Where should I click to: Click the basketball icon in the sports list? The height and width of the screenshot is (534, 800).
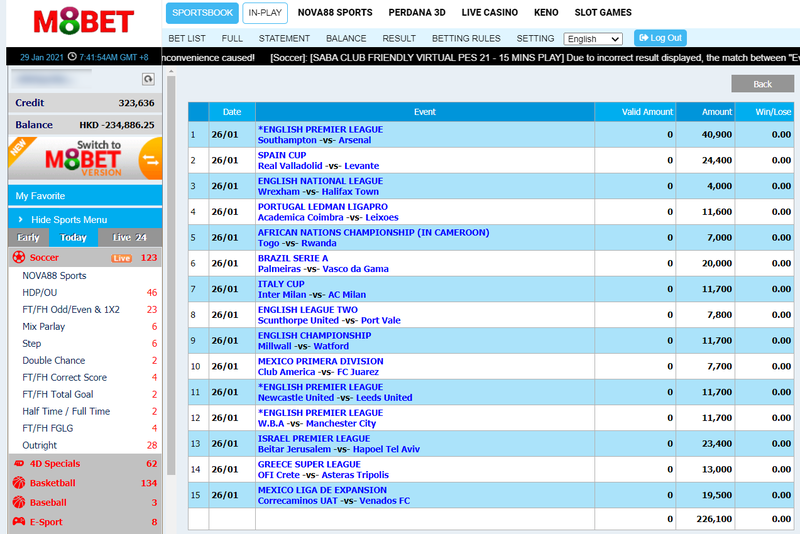pyautogui.click(x=19, y=482)
